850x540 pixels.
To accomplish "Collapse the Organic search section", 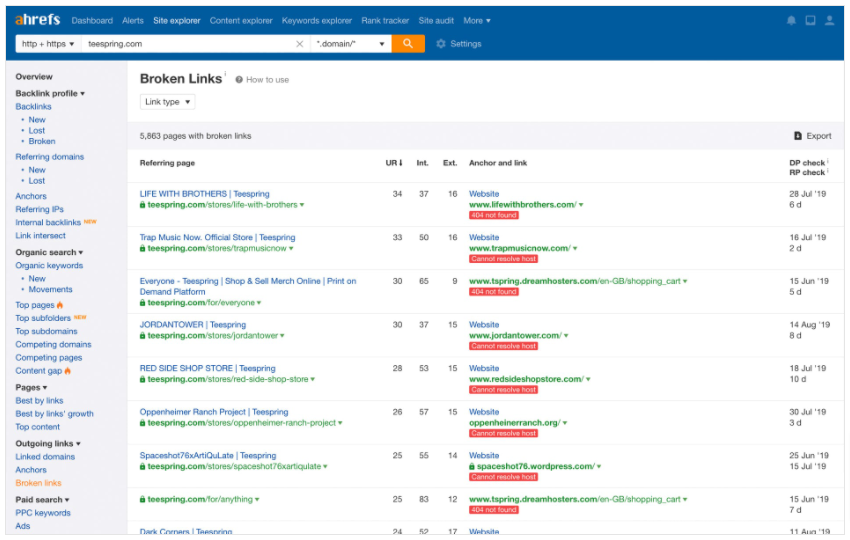I will (x=49, y=252).
